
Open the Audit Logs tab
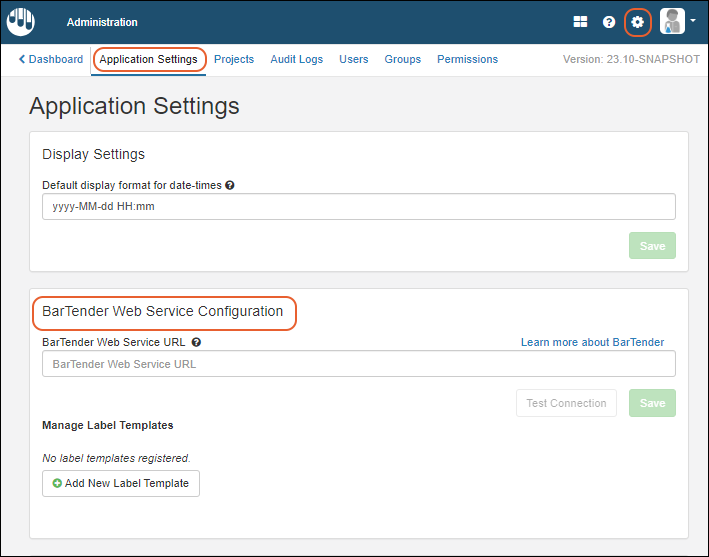tap(296, 59)
